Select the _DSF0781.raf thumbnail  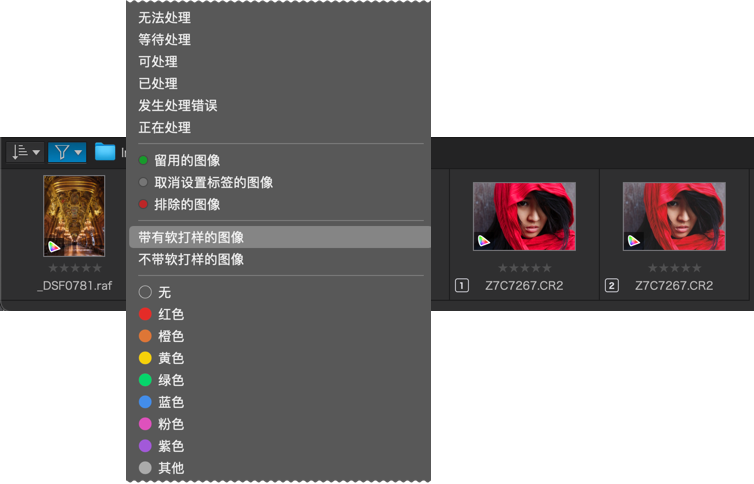click(x=74, y=216)
